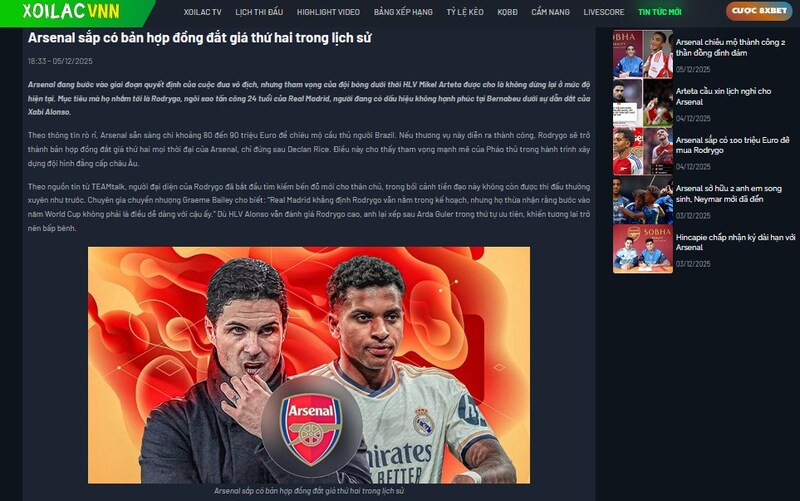Read Arsenal sở hữu 2 anh em song sinh
The height and width of the screenshot is (501, 800).
(729, 194)
